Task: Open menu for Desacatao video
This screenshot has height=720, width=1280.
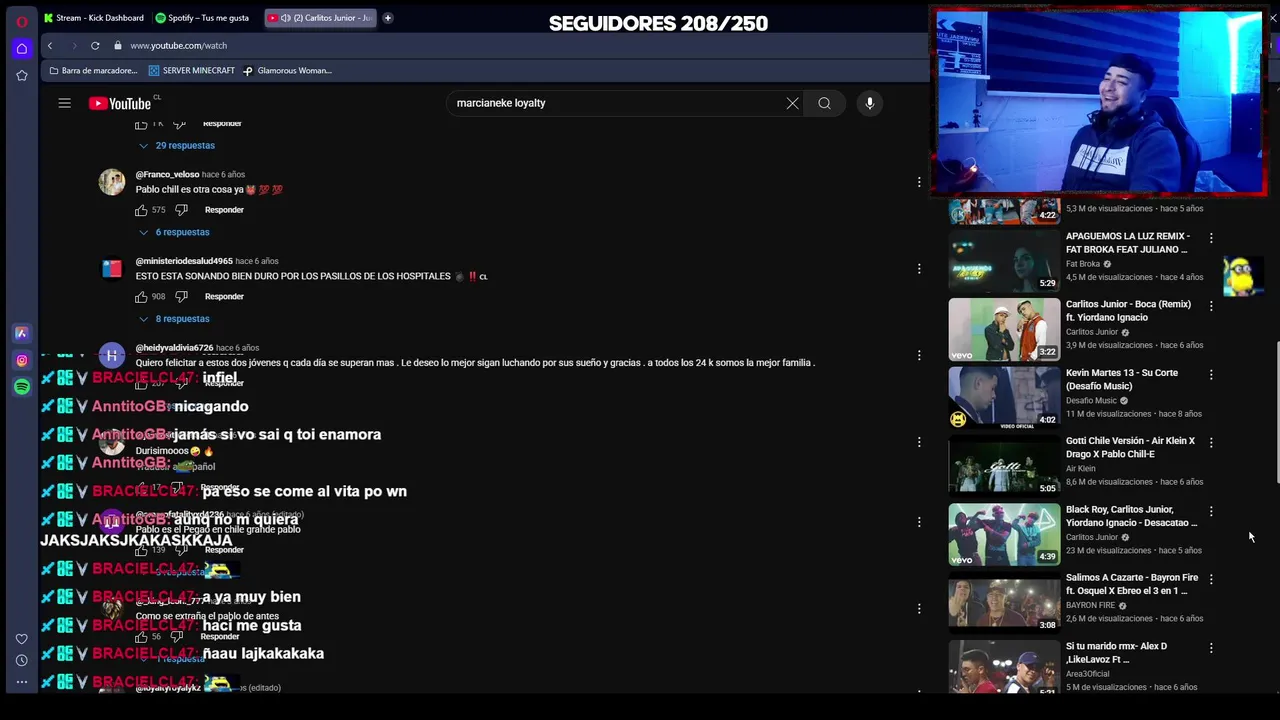Action: point(1211,511)
